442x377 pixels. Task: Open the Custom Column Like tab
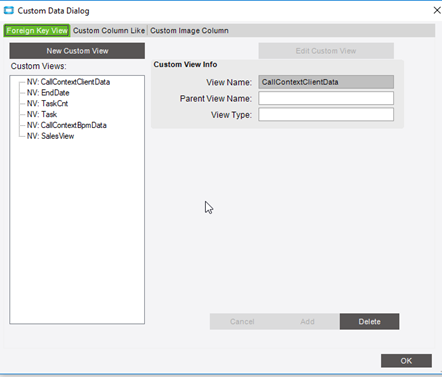109,31
